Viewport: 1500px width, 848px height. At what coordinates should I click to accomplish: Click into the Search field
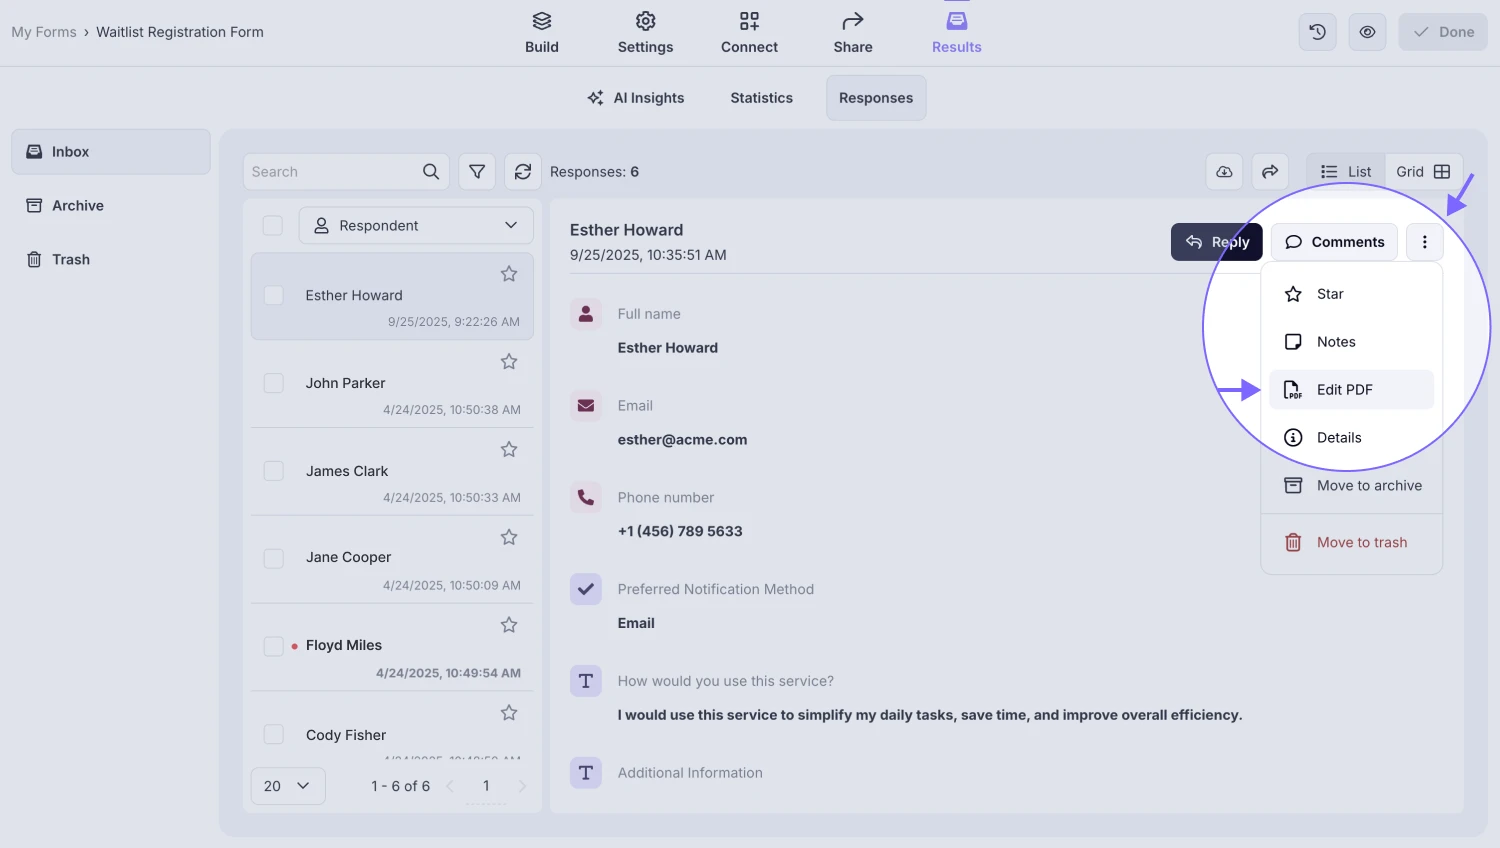point(330,172)
